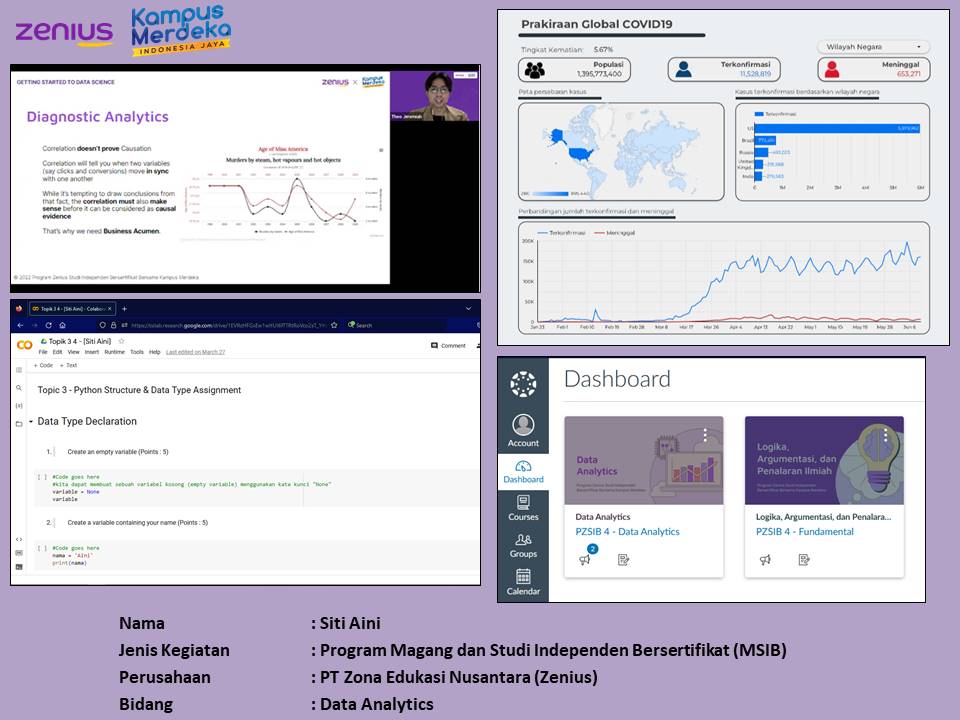
Task: Open the Tools menu in Colab
Action: tap(137, 352)
